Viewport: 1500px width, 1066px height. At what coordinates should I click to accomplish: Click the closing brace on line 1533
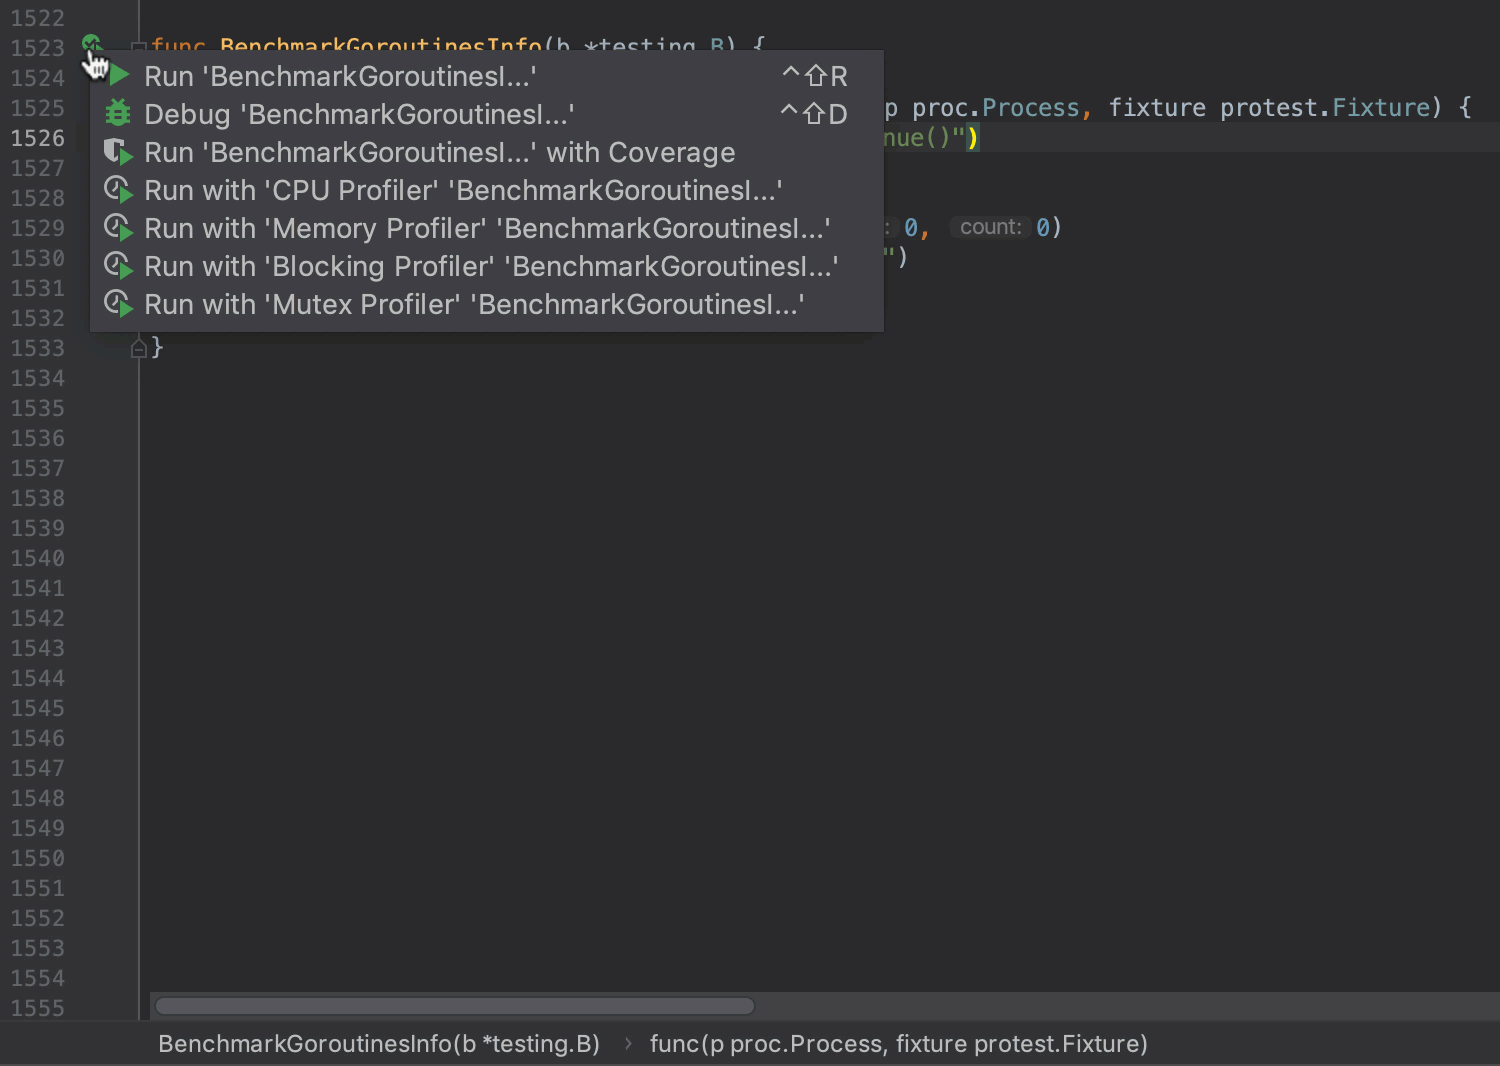point(157,348)
